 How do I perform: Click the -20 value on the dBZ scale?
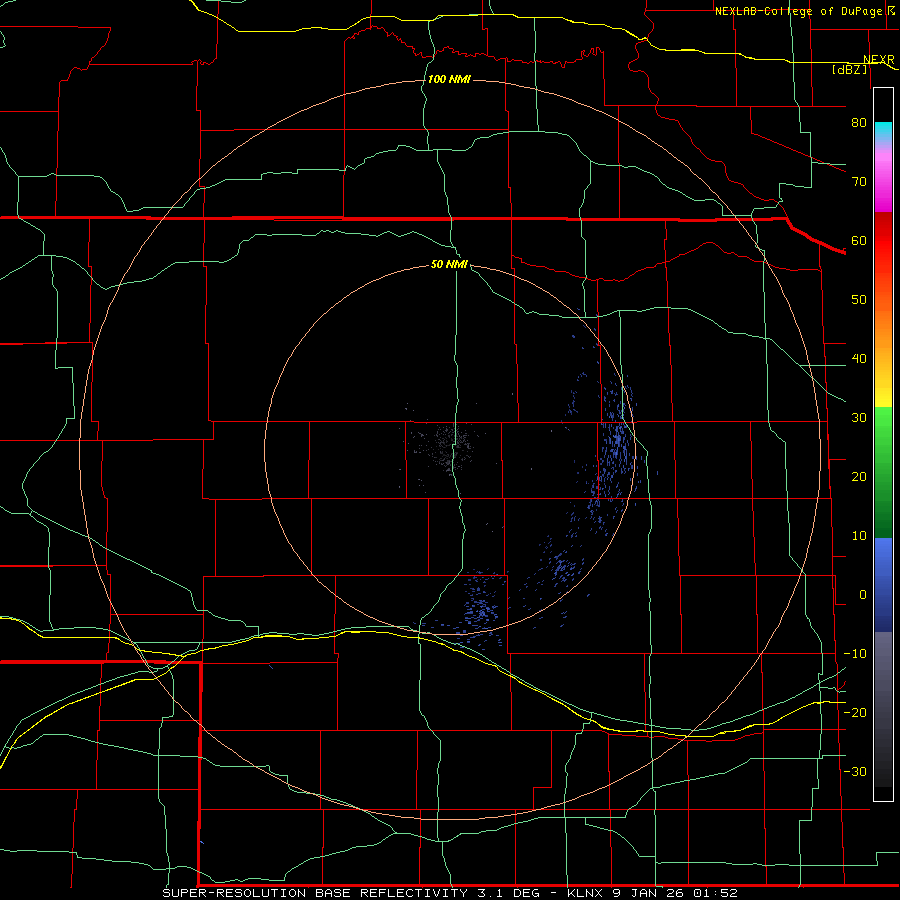tap(855, 712)
